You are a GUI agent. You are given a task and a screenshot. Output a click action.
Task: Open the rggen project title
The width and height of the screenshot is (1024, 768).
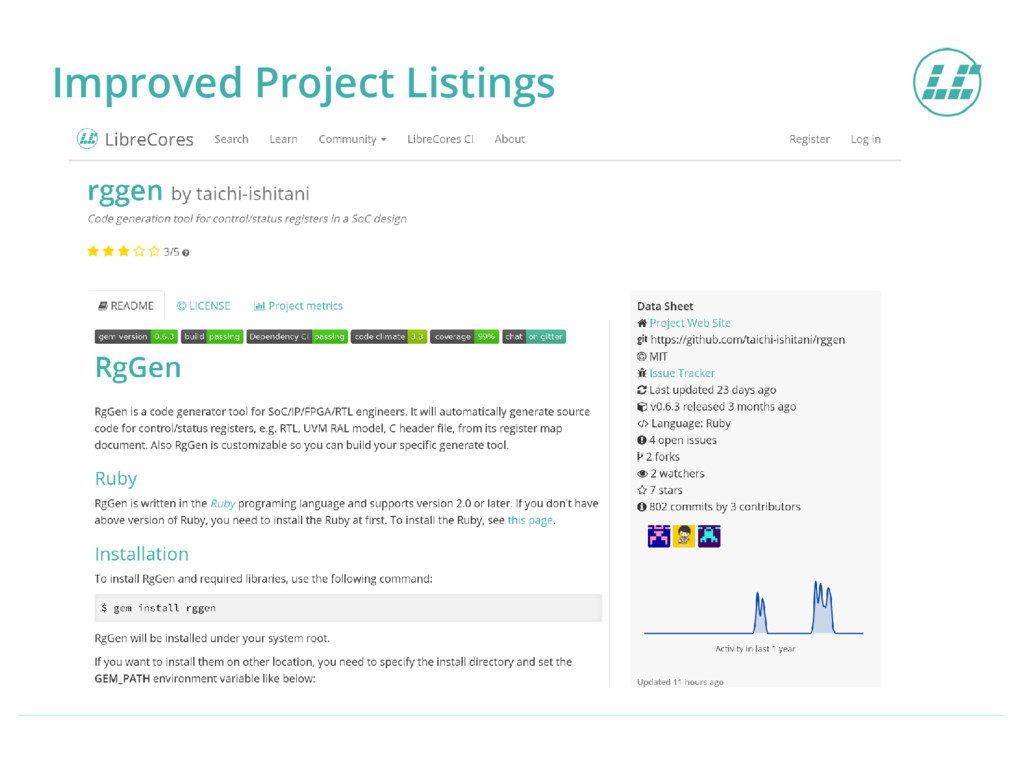pos(125,191)
